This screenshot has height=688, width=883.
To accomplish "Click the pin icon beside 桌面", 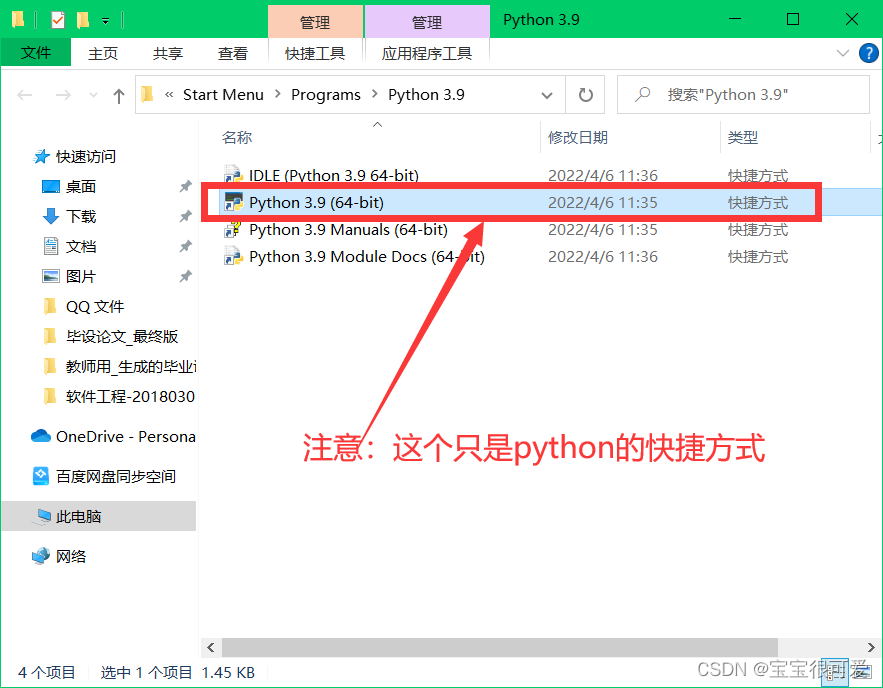I will tap(185, 186).
